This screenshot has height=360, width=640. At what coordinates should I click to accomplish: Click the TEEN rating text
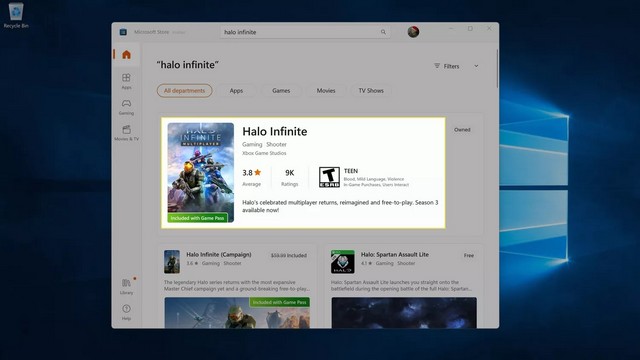pos(351,171)
